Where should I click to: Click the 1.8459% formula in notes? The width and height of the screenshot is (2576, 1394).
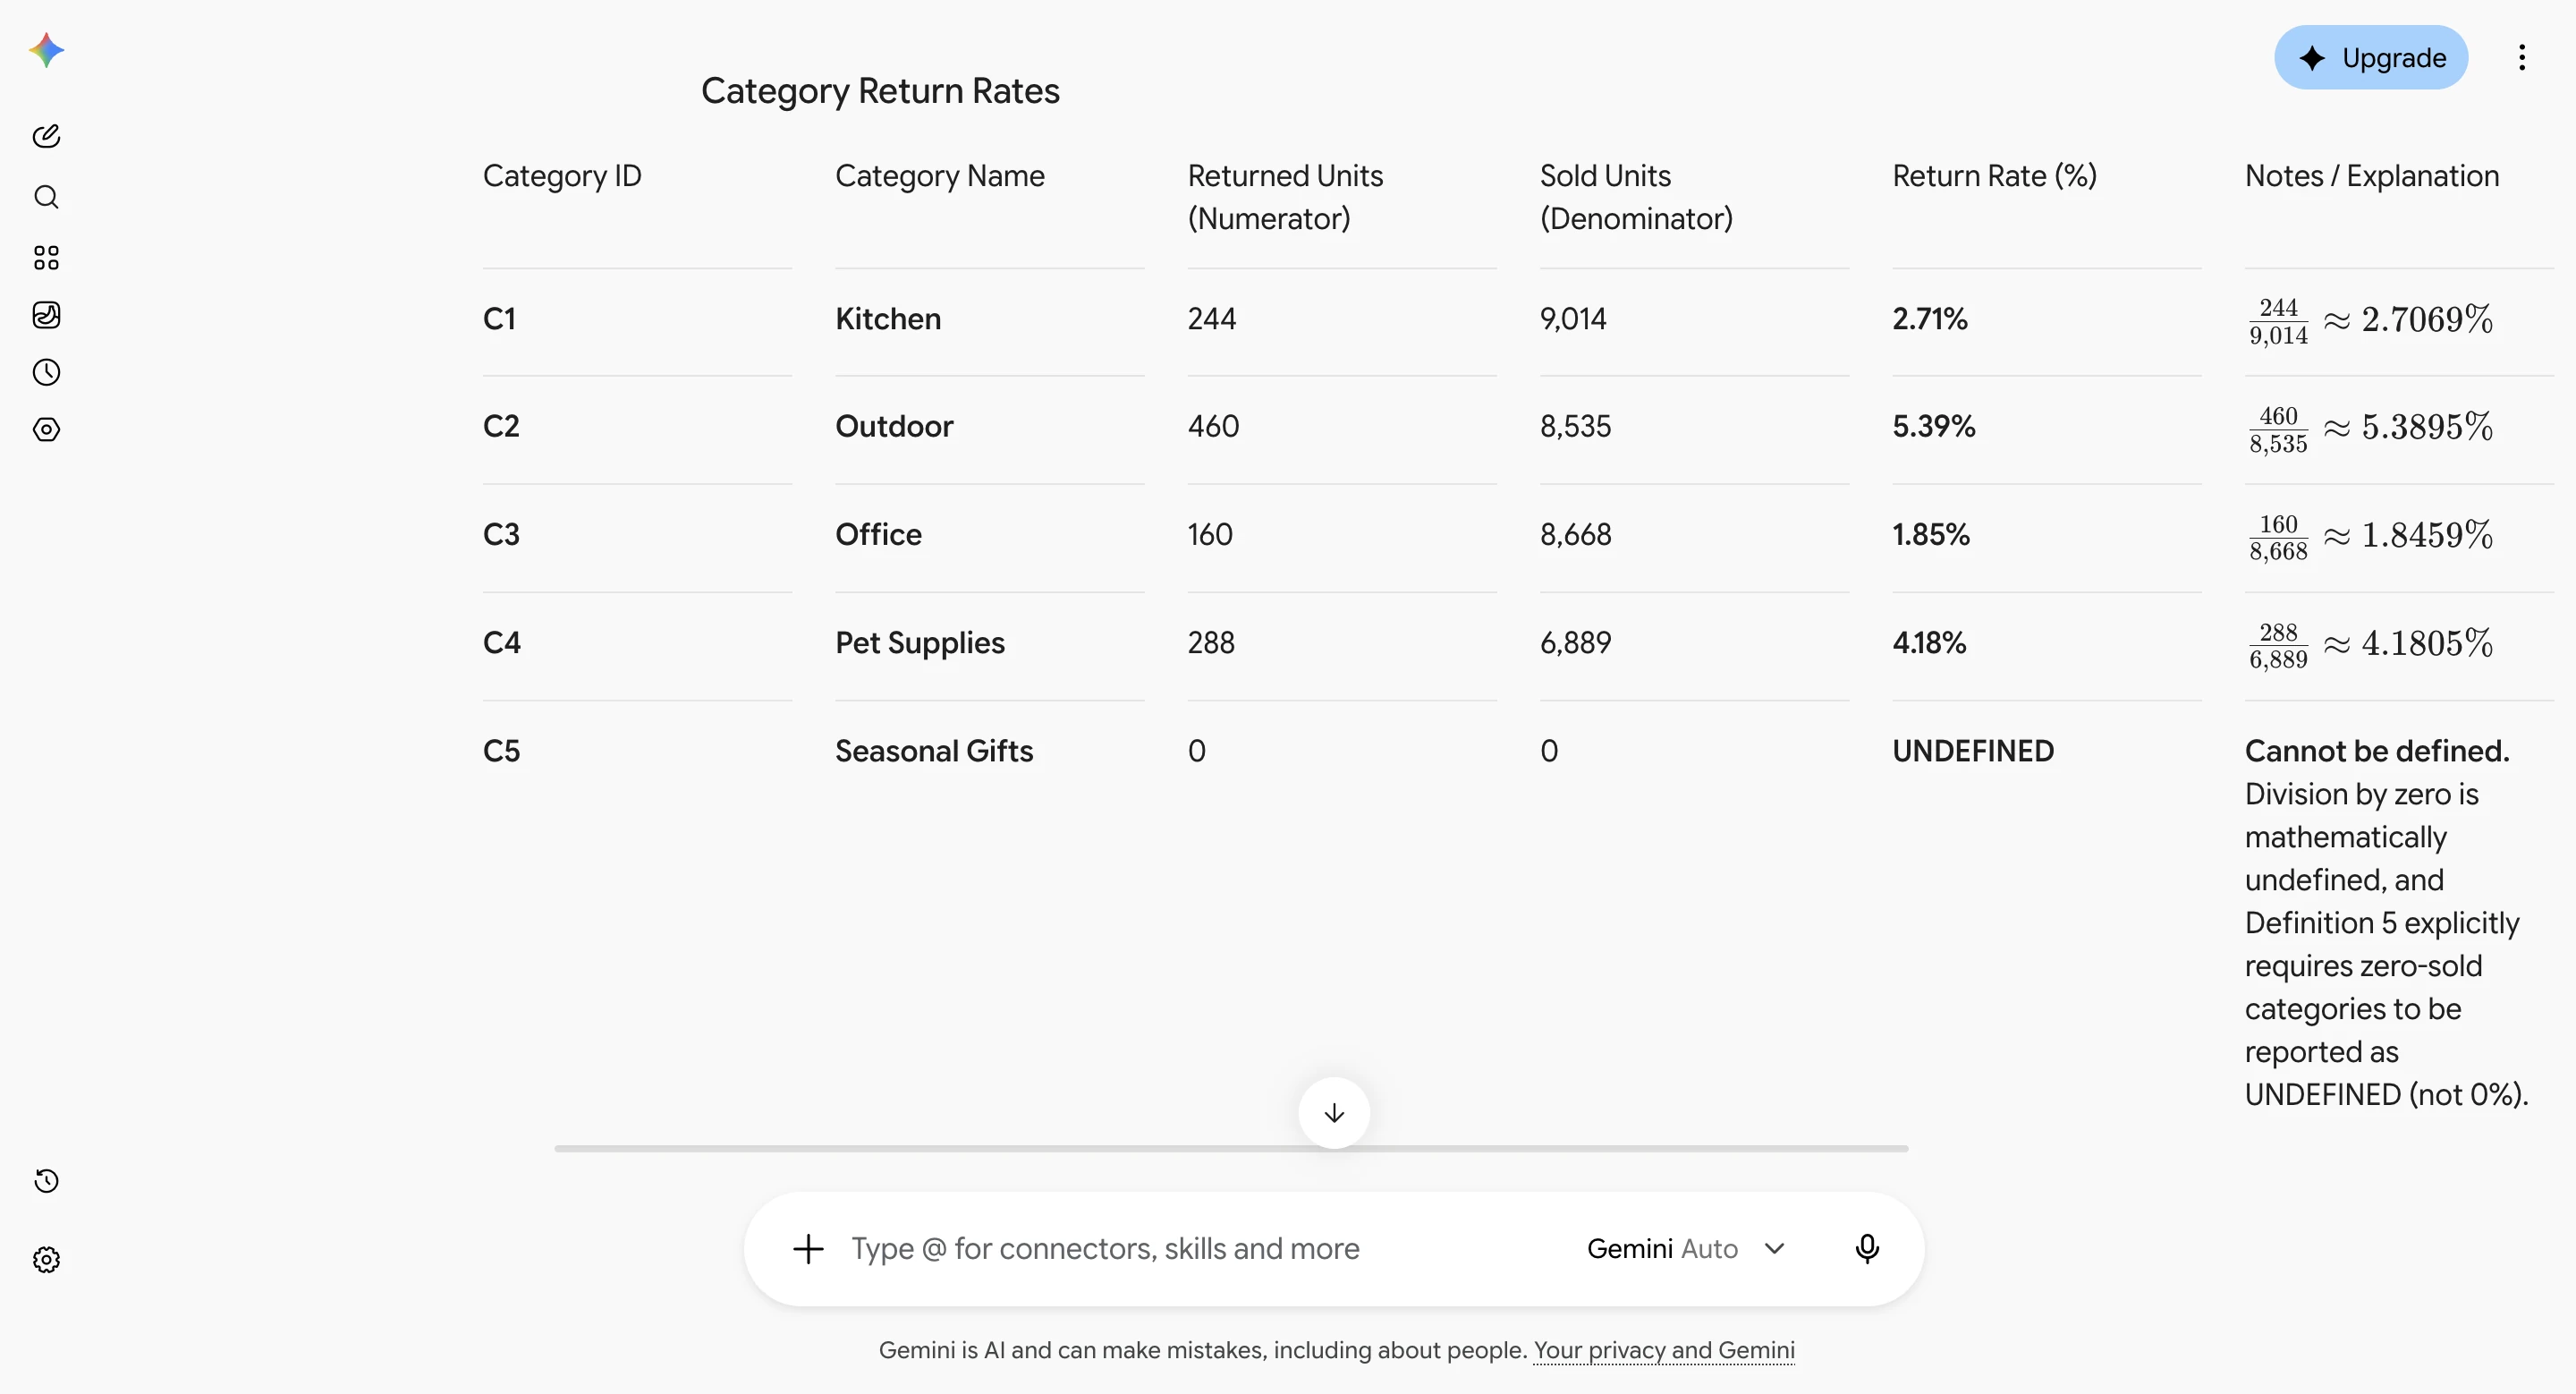pos(2370,536)
